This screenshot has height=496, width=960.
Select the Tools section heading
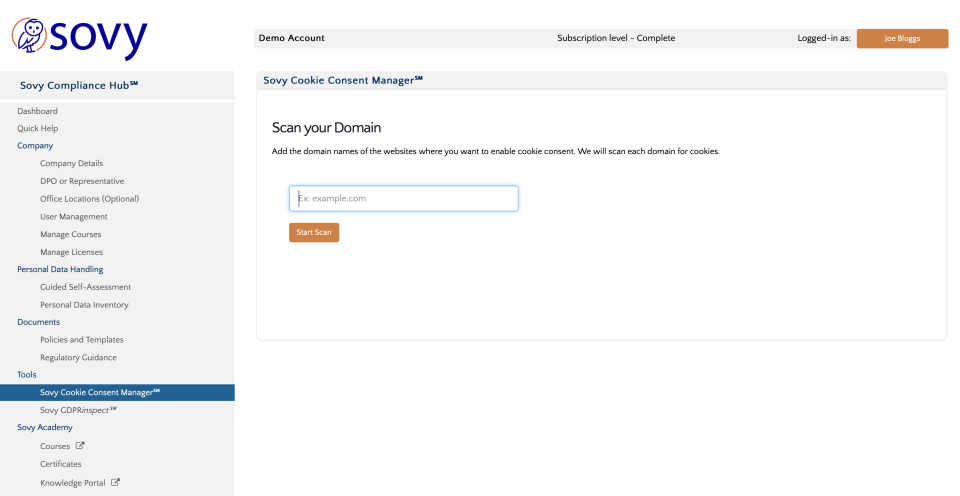[x=27, y=375]
